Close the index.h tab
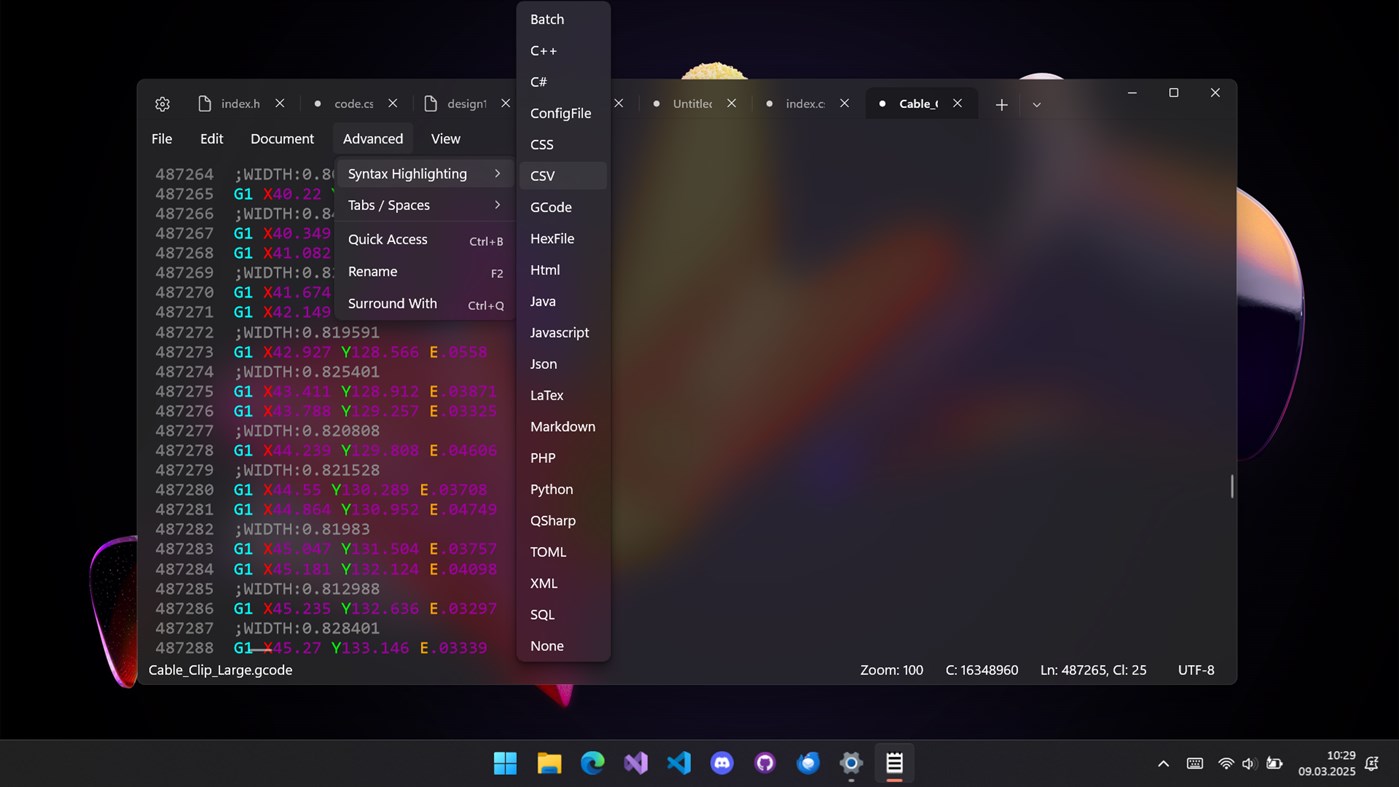Viewport: 1399px width, 787px height. 280,103
